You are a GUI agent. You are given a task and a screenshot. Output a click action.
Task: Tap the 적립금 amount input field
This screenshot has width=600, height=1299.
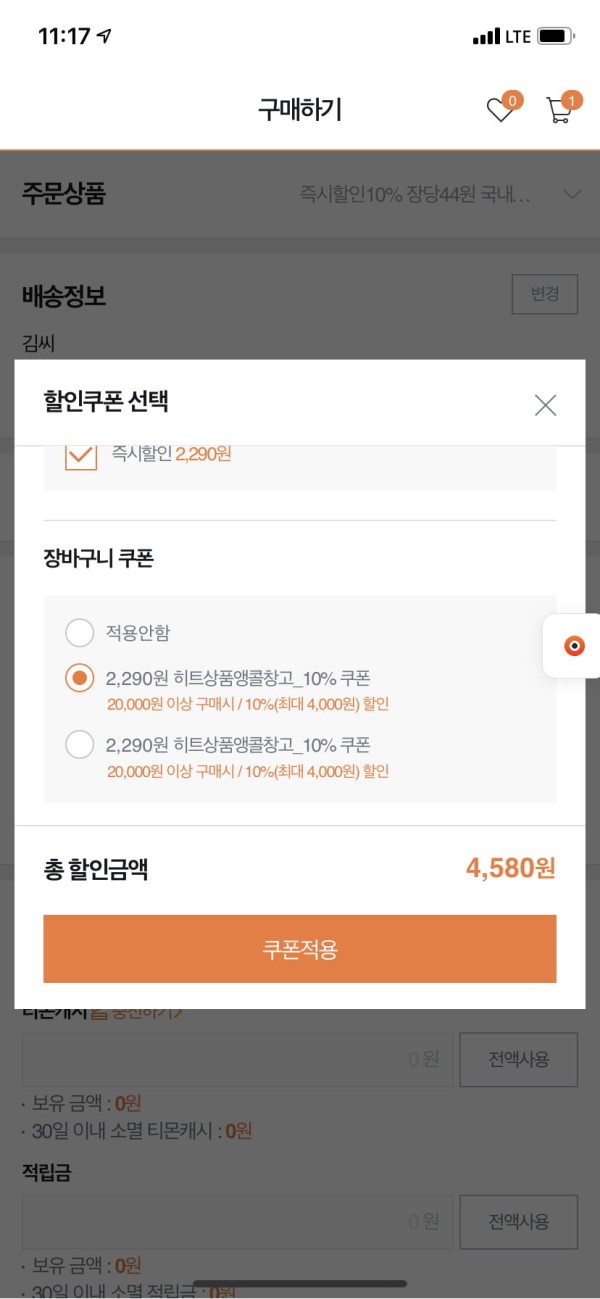(236, 1222)
